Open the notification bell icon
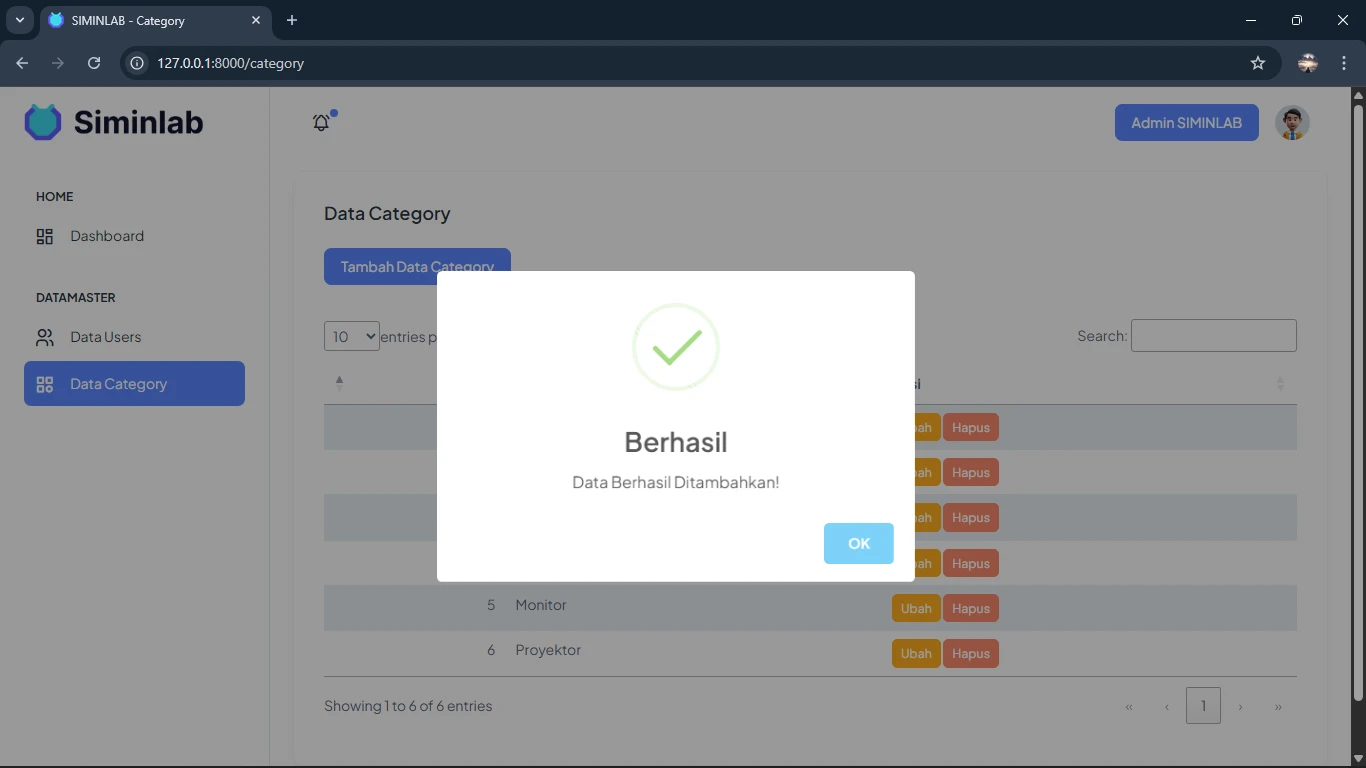 click(x=321, y=122)
